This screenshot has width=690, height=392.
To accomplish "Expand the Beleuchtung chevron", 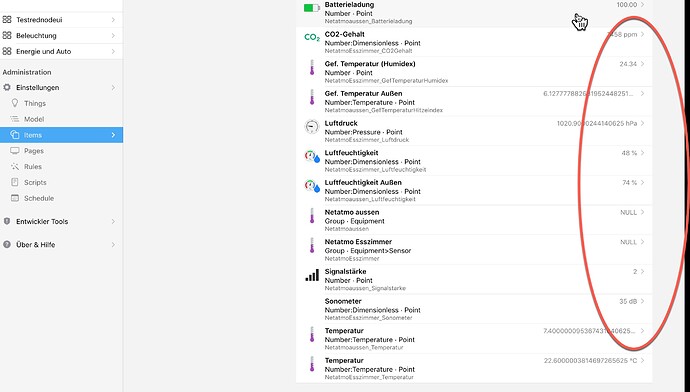I will click(x=113, y=36).
